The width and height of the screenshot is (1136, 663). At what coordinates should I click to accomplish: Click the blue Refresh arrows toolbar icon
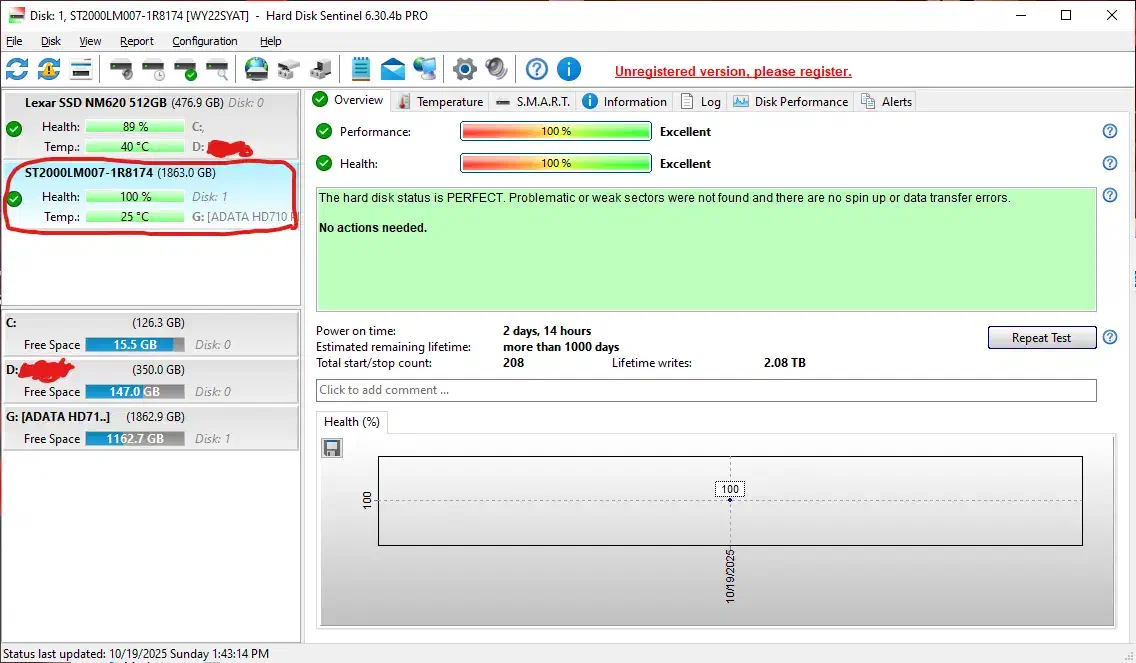17,69
